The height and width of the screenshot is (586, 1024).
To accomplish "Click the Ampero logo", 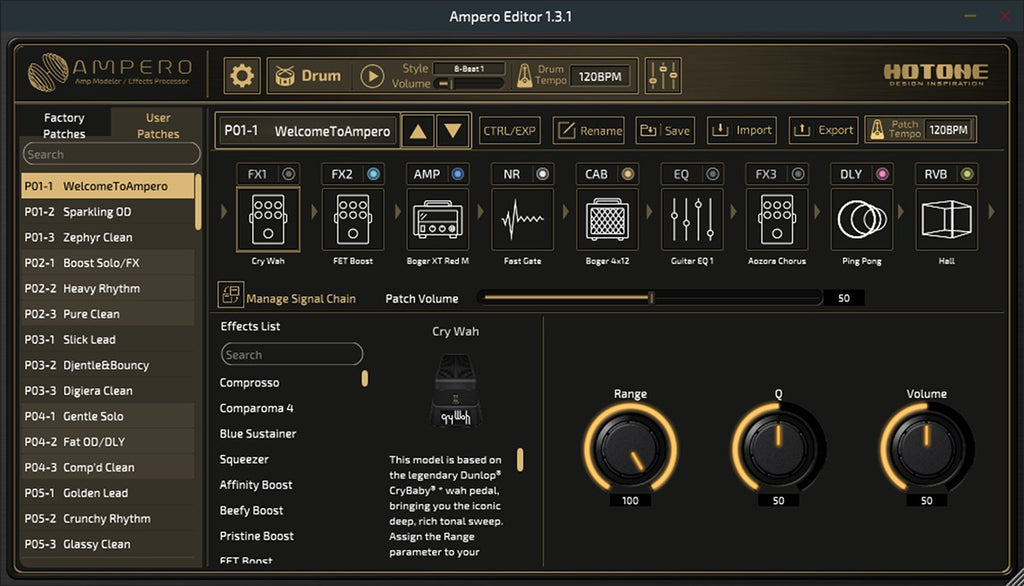I will [x=110, y=72].
